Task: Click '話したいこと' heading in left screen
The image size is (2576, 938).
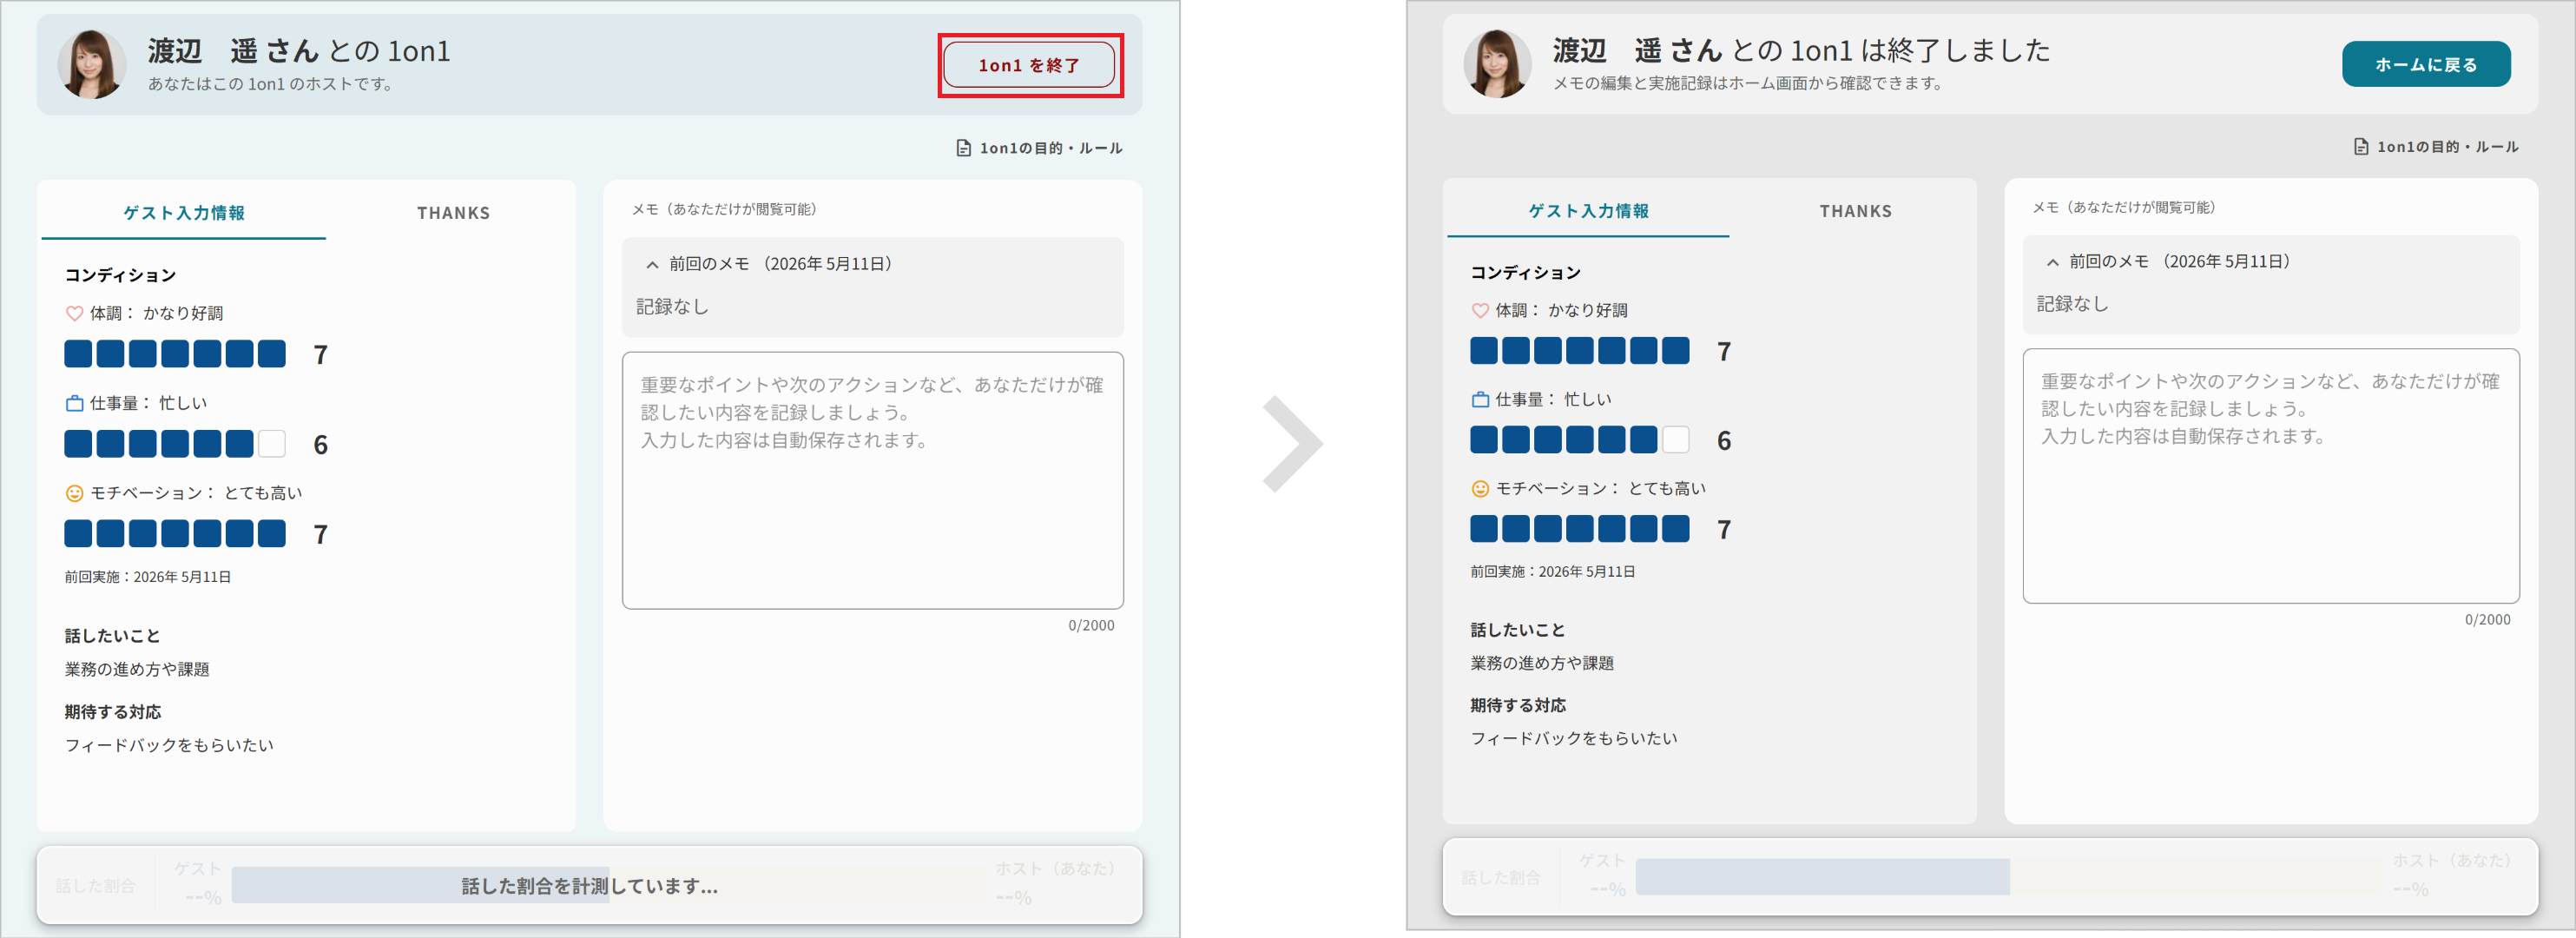Action: click(112, 636)
